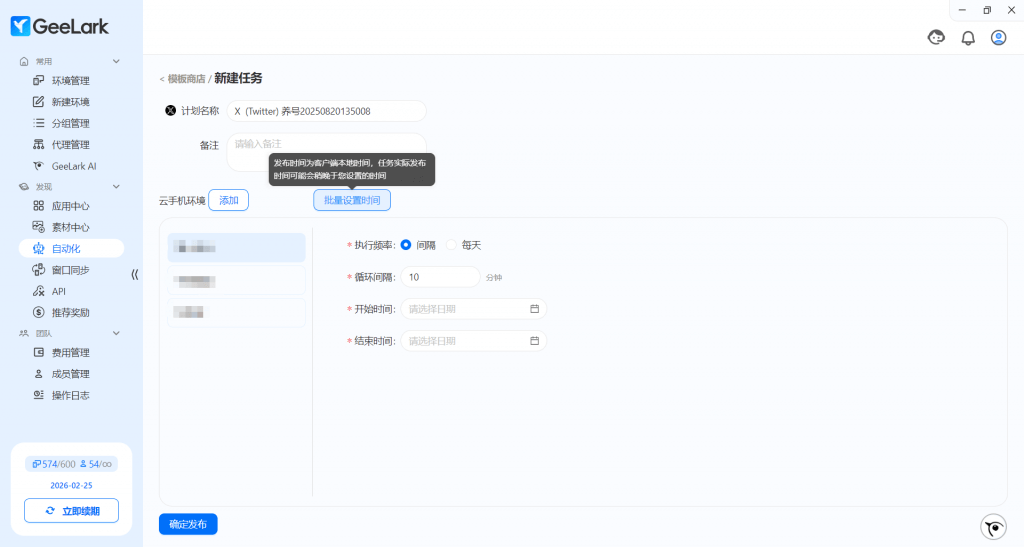Image resolution: width=1024 pixels, height=547 pixels.
Task: Click the 批量设置时间 button
Action: pyautogui.click(x=352, y=200)
